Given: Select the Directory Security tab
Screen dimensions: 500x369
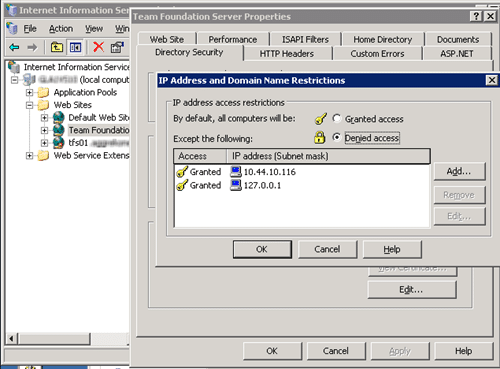Looking at the screenshot, I should 189,52.
